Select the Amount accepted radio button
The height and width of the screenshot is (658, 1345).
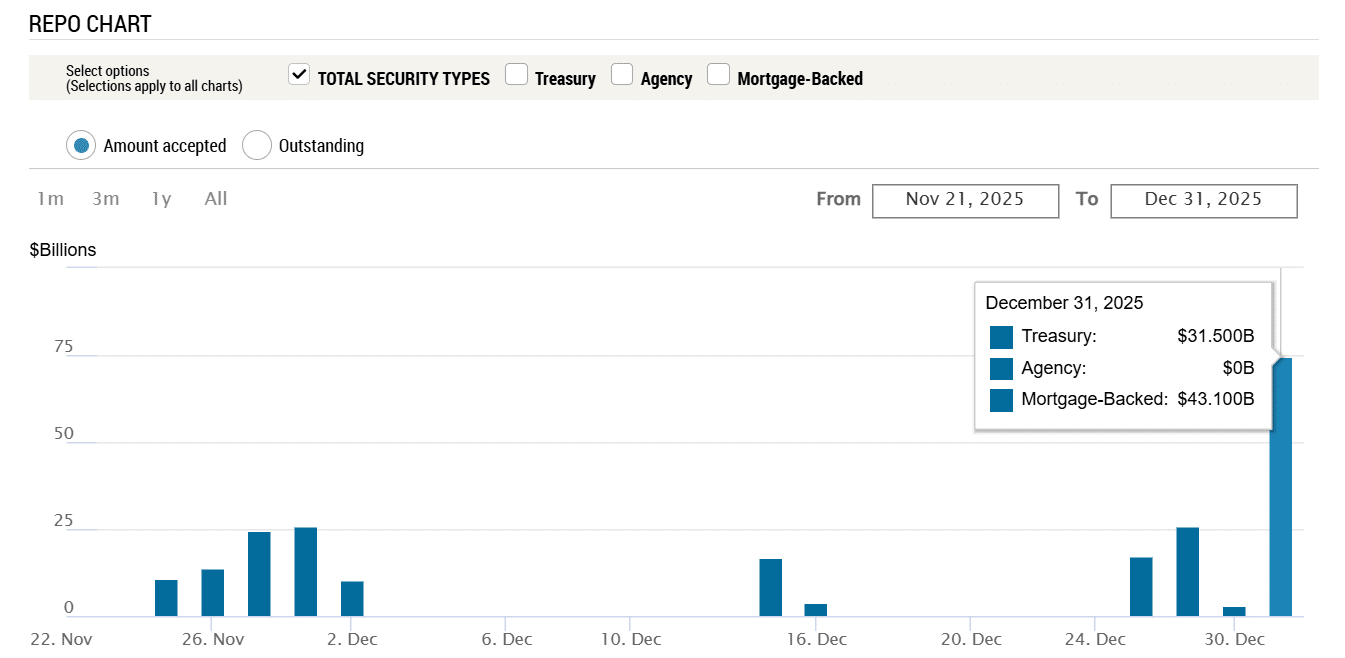click(81, 146)
